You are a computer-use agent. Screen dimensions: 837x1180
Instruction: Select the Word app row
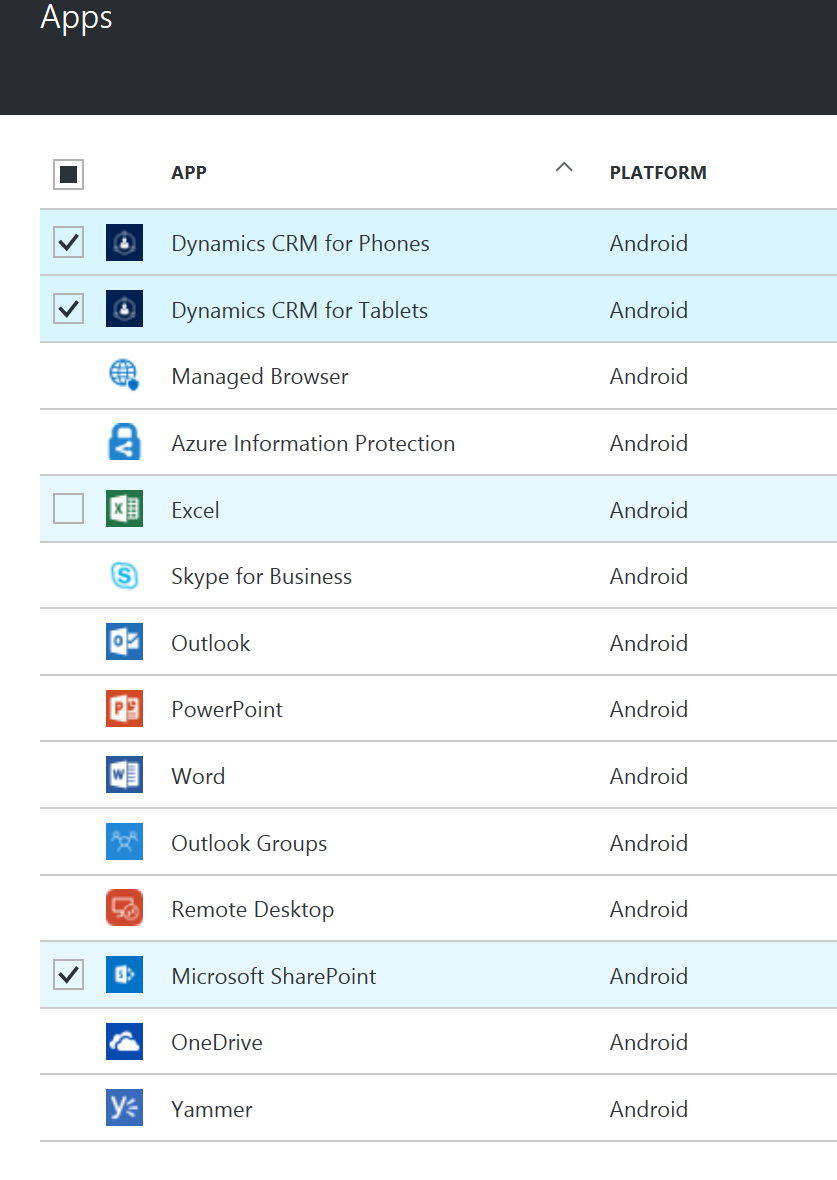(x=198, y=776)
